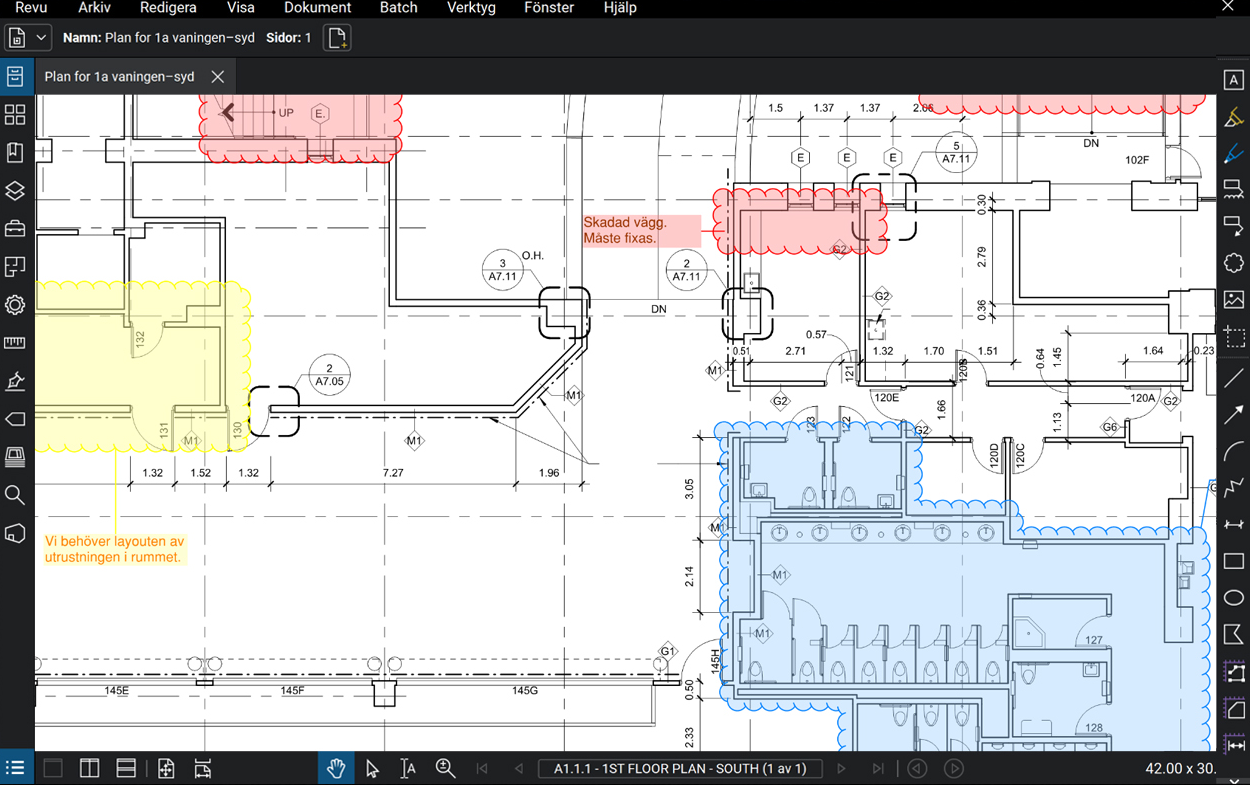Viewport: 1250px width, 785px height.
Task: Open the Measurements ruler panel
Action: coord(15,343)
